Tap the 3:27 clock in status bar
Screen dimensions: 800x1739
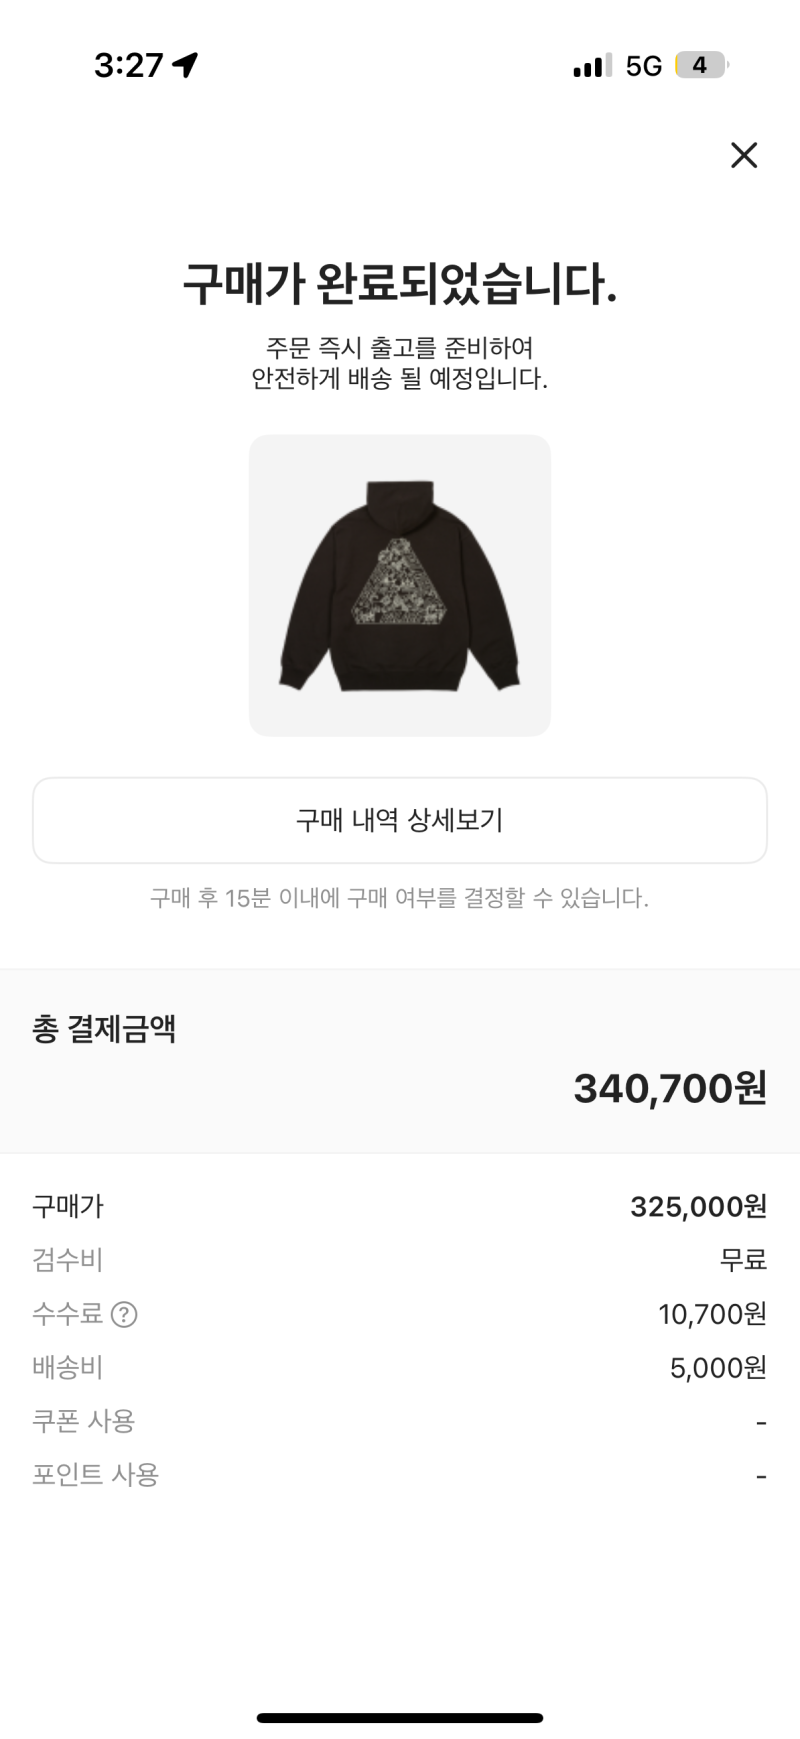[x=128, y=66]
